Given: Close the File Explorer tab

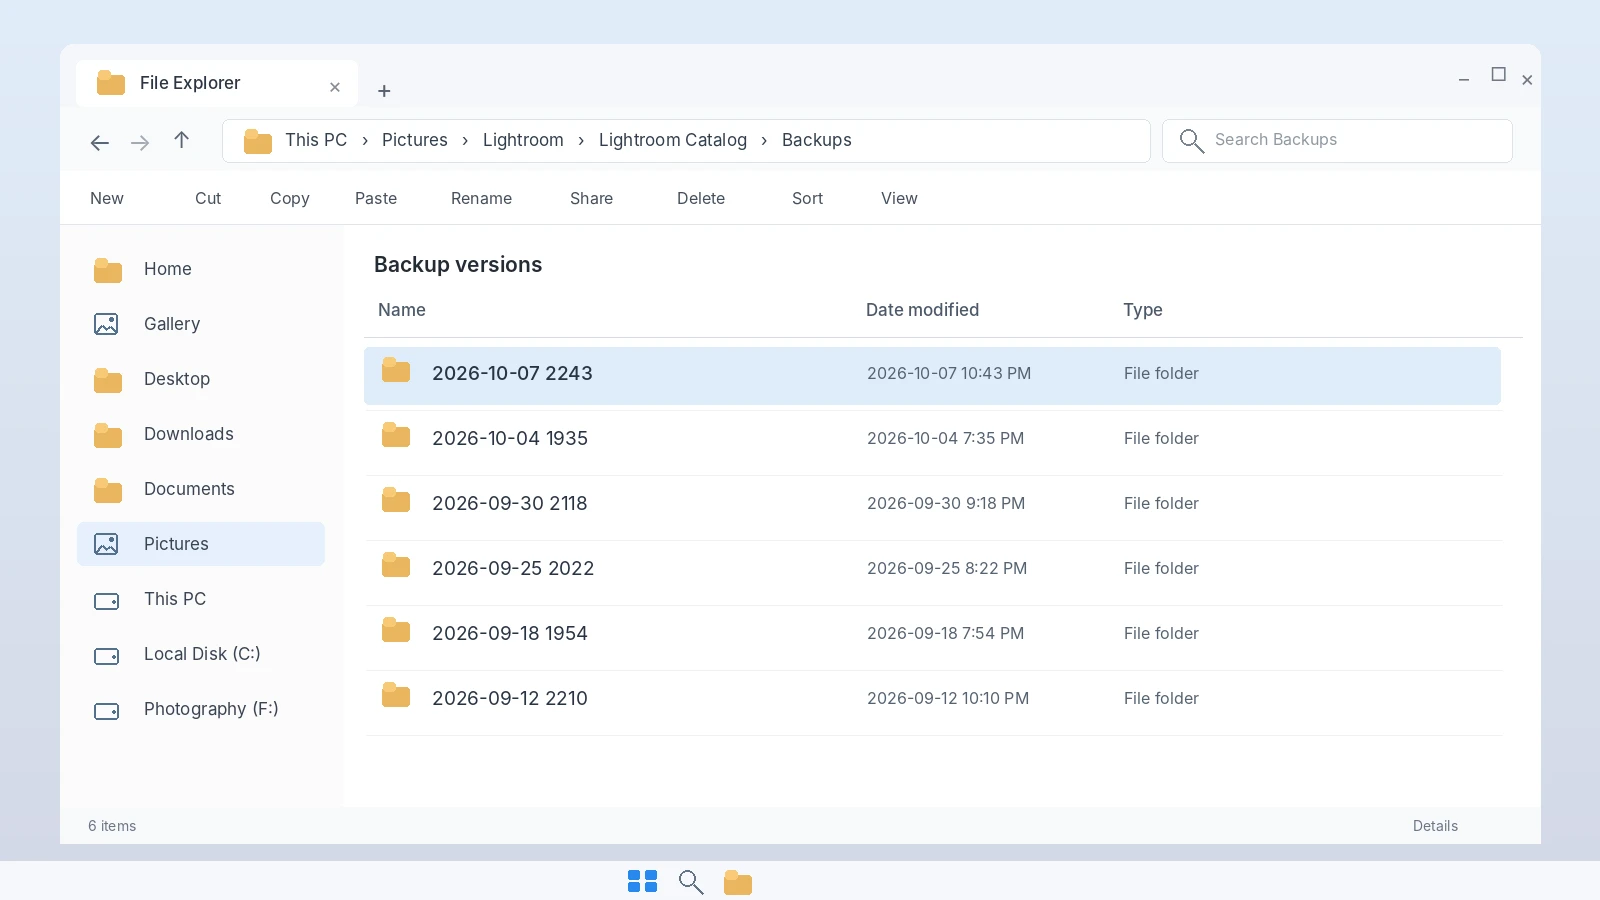Looking at the screenshot, I should click(x=335, y=87).
